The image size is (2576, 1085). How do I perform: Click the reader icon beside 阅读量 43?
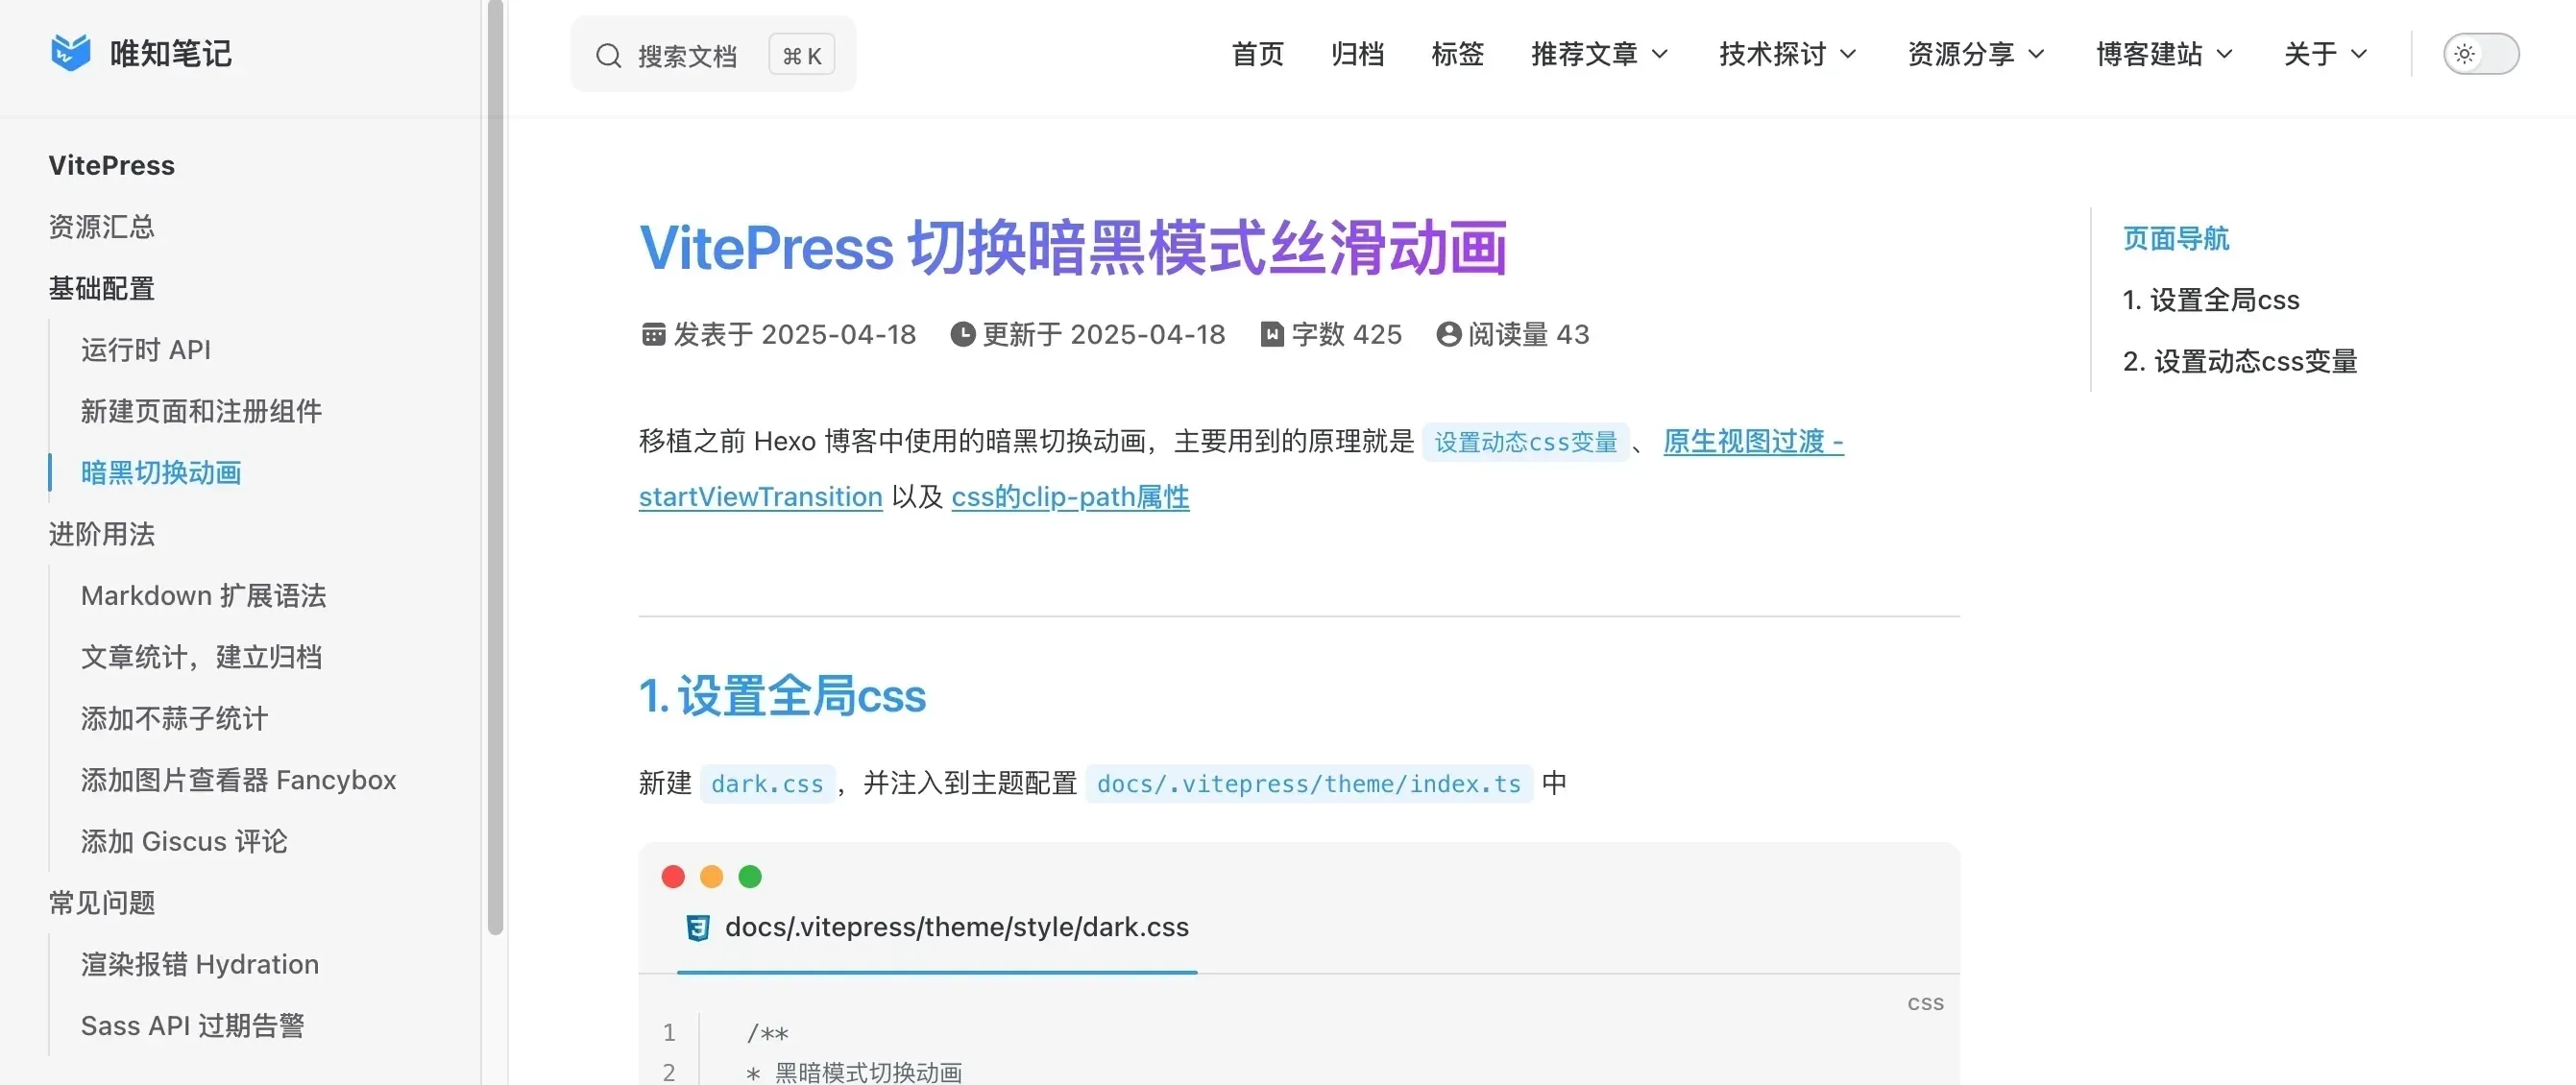click(1448, 334)
